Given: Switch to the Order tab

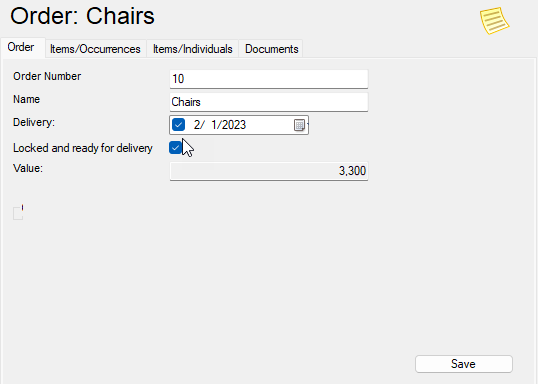Looking at the screenshot, I should tap(21, 47).
